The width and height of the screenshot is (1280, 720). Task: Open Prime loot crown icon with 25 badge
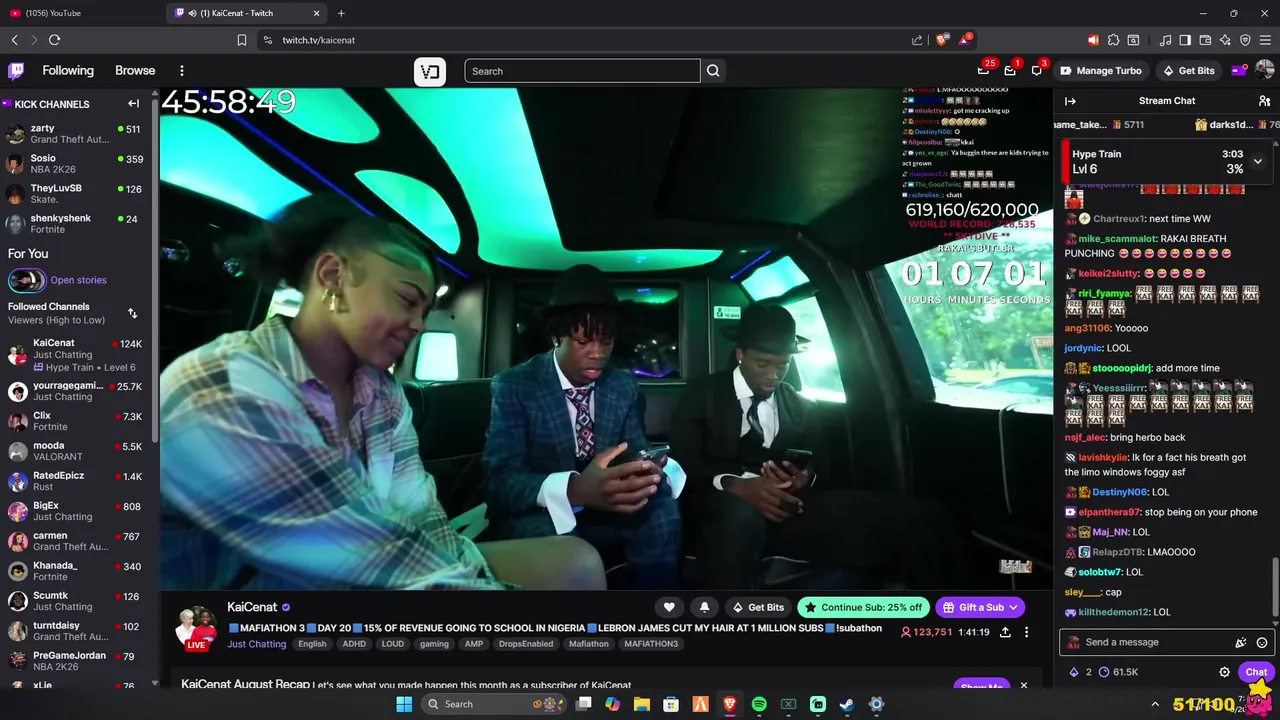pos(984,71)
